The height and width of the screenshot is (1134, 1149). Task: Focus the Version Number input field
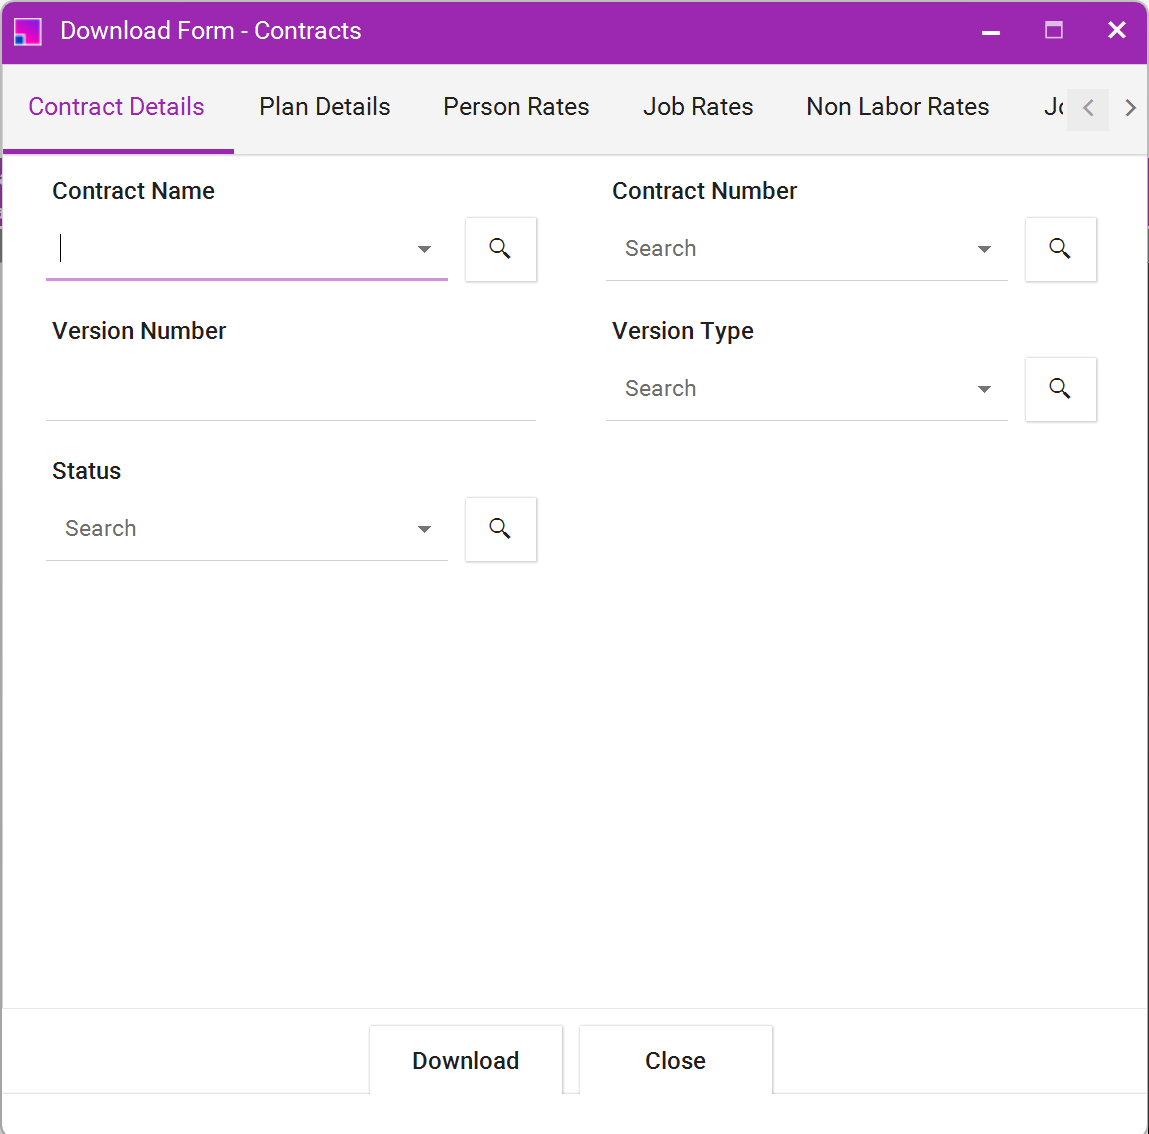point(291,389)
